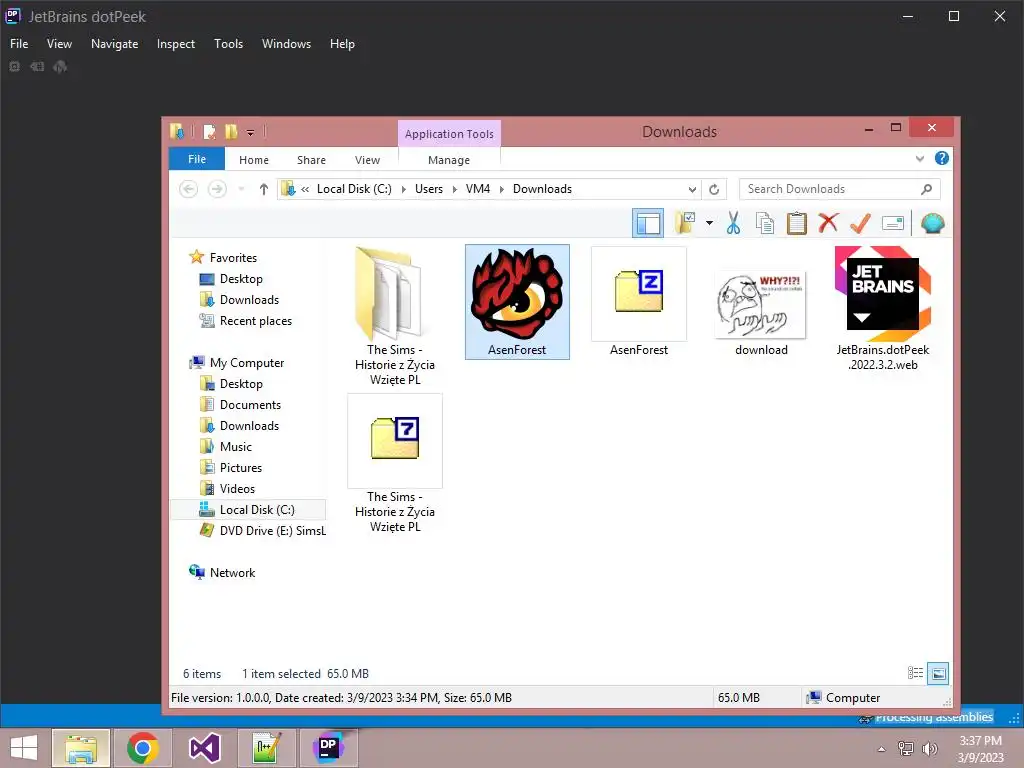Click Users breadcrumb in address bar
Screen dimensions: 1024x768
[428, 189]
